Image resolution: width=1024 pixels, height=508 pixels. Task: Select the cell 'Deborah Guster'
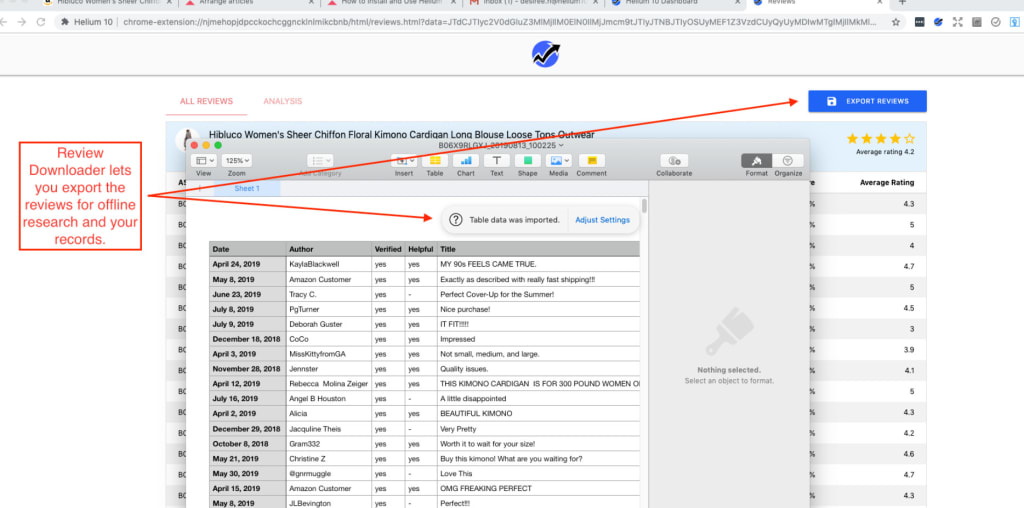tap(329, 325)
